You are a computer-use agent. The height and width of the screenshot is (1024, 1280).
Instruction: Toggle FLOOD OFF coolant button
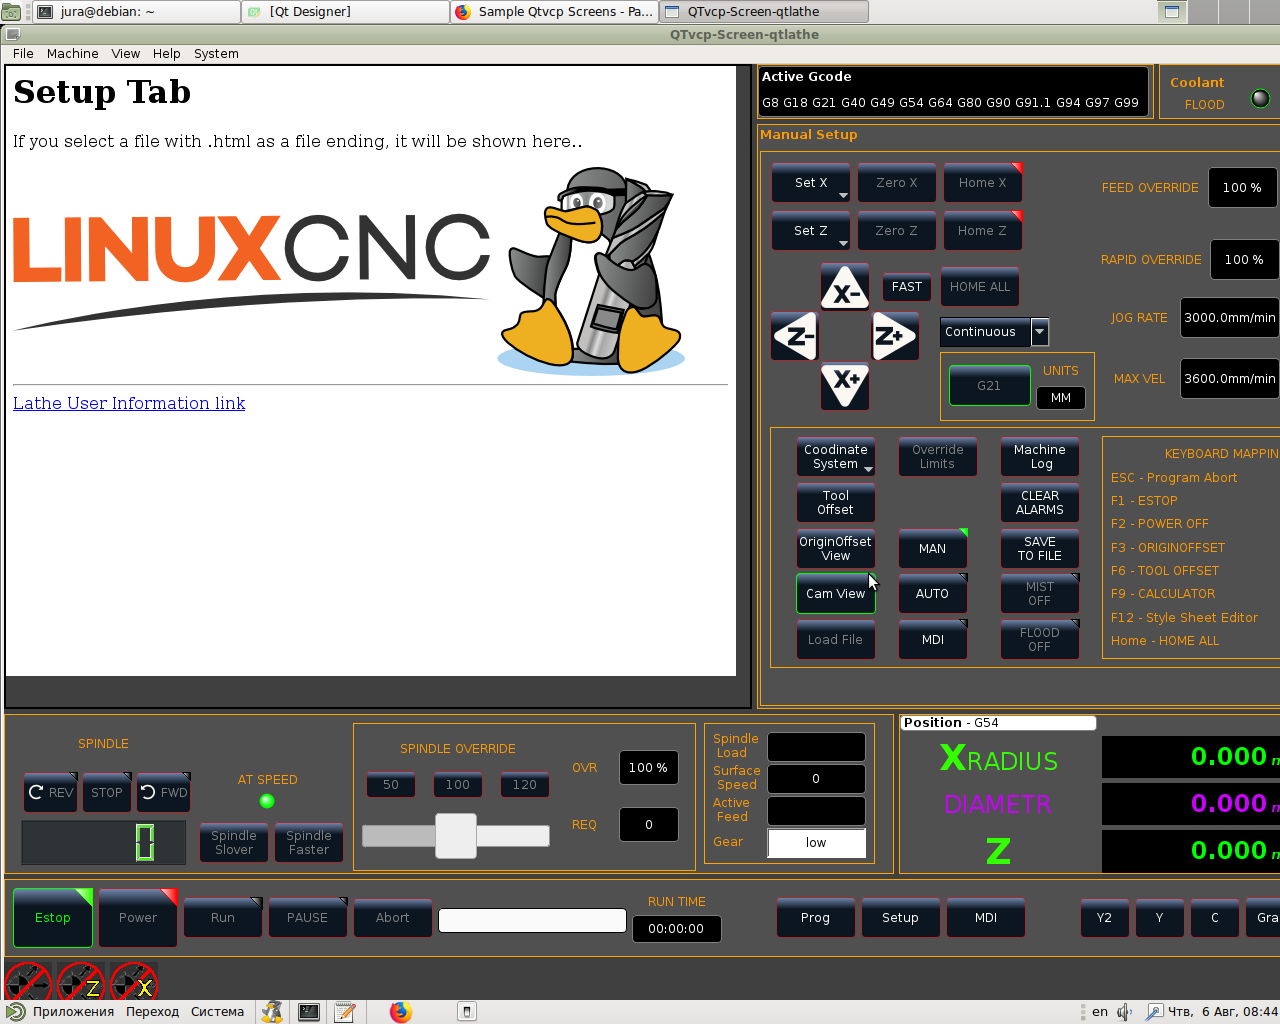tap(1040, 640)
